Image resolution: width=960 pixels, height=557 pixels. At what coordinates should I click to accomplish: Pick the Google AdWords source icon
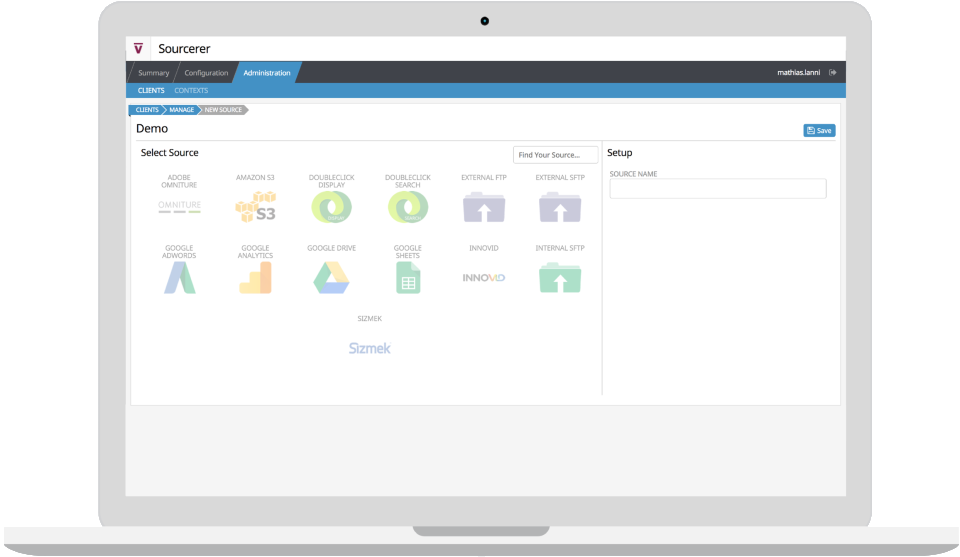pyautogui.click(x=179, y=278)
